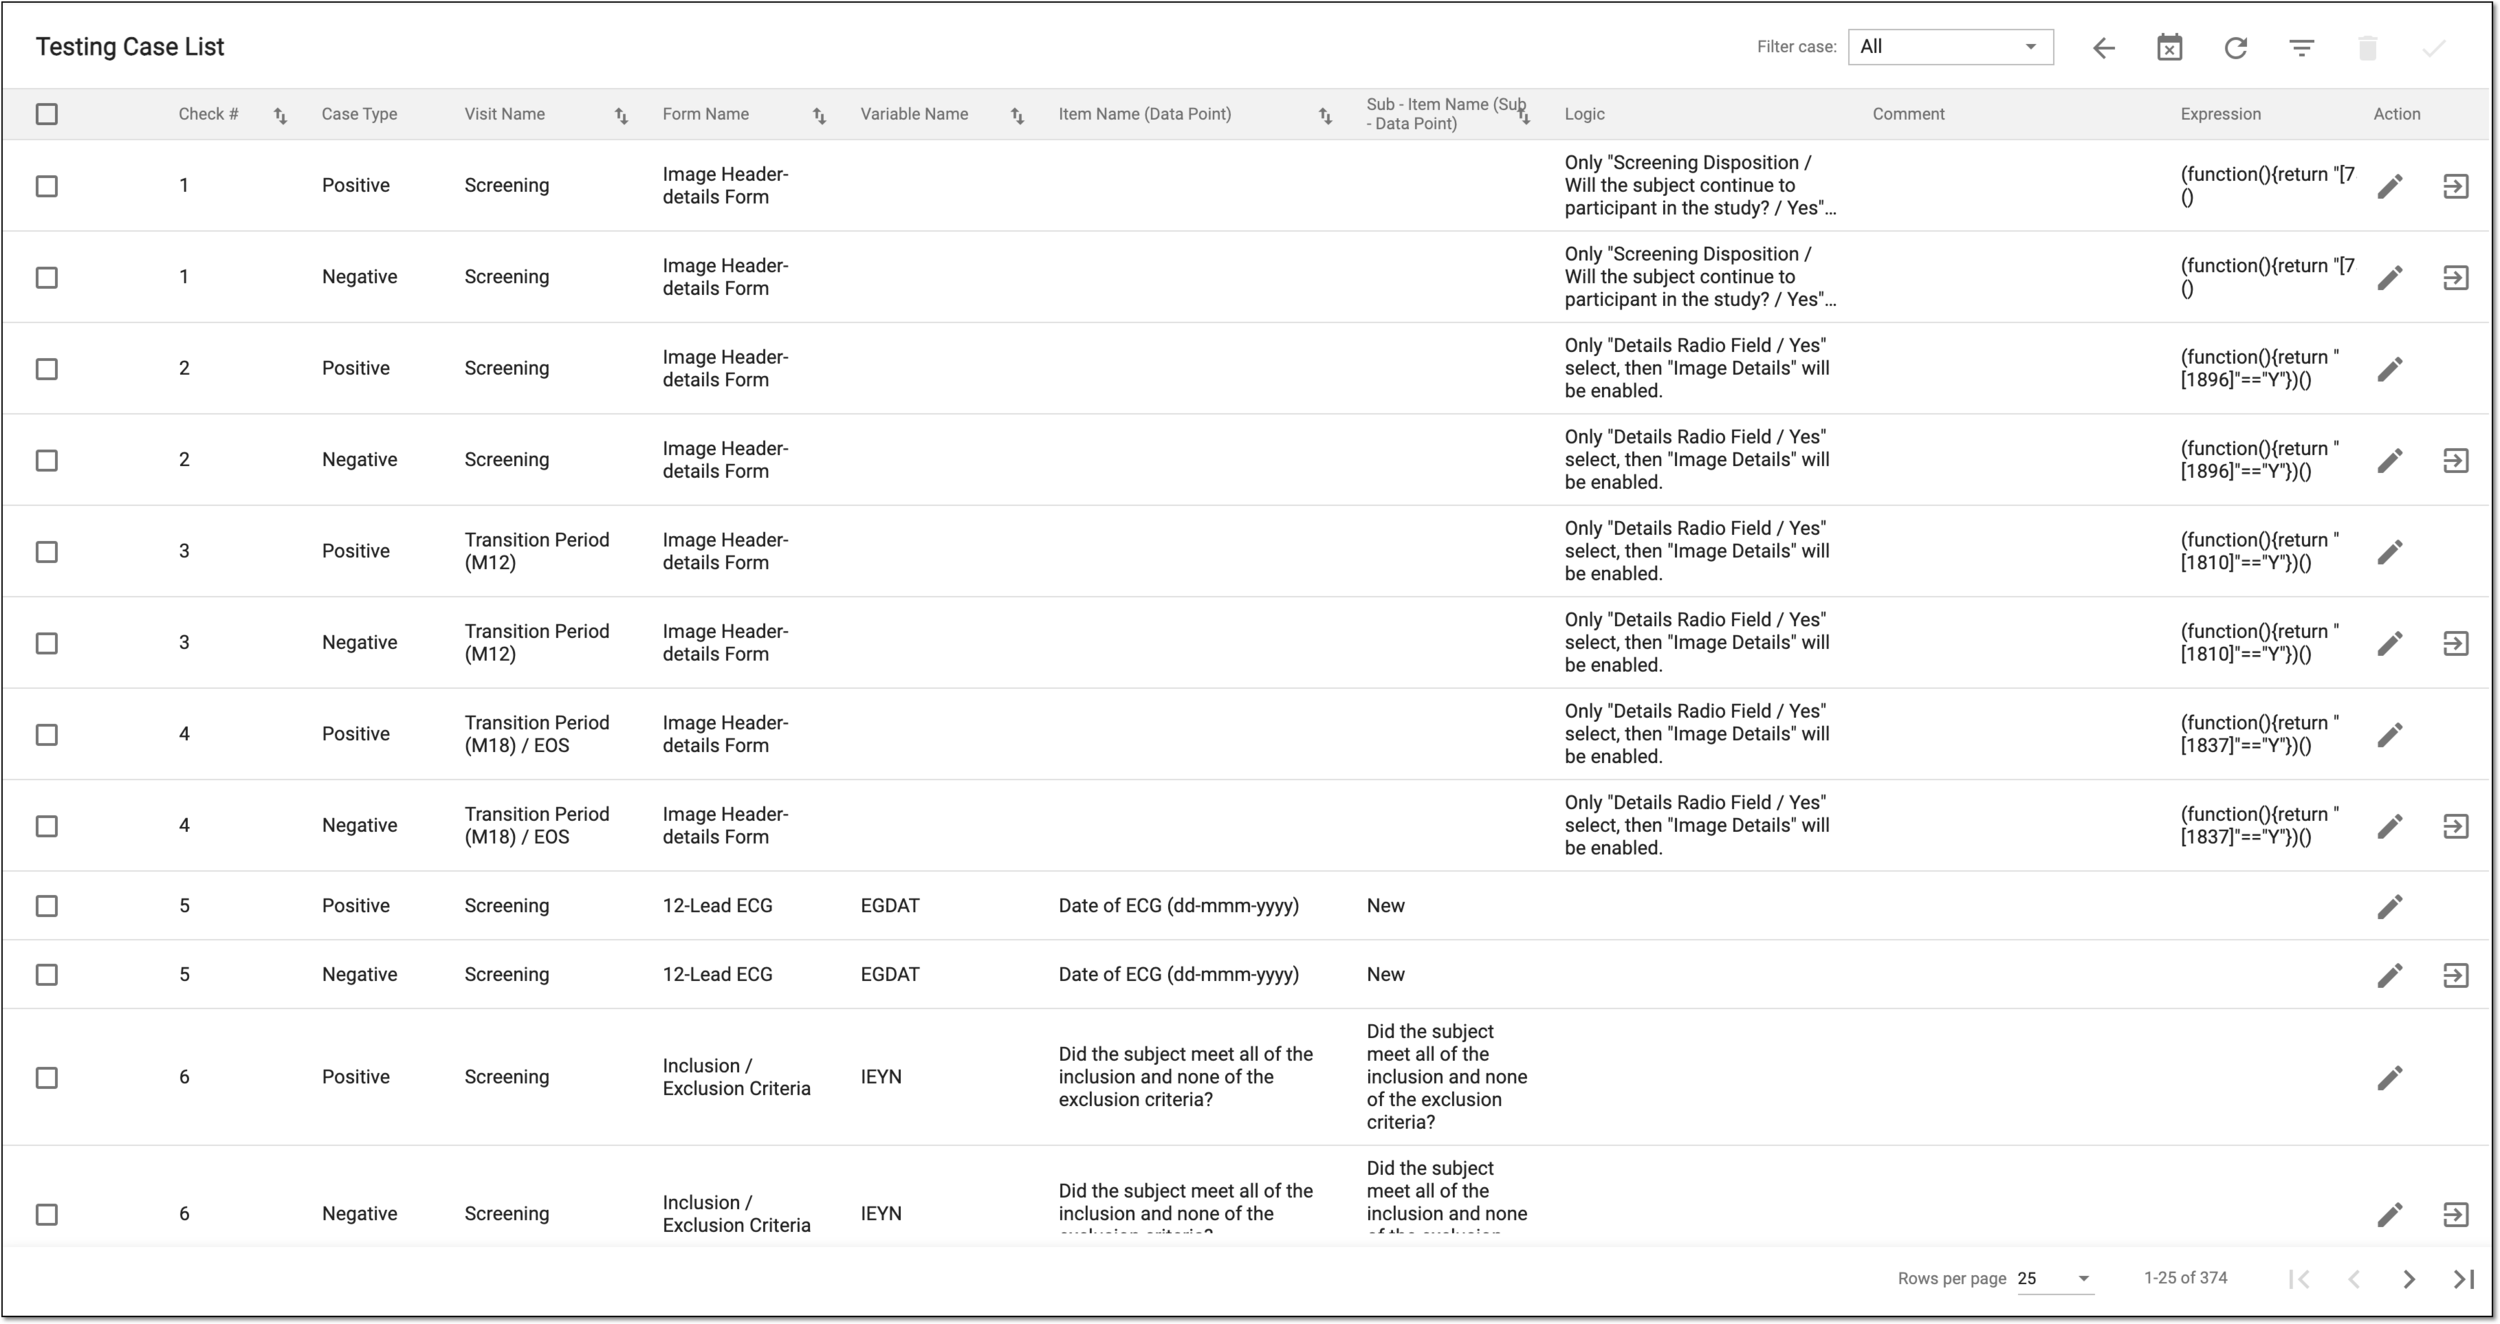Open execute icon for check 1 Negative
Screen dimensions: 2500x1324
[2456, 277]
